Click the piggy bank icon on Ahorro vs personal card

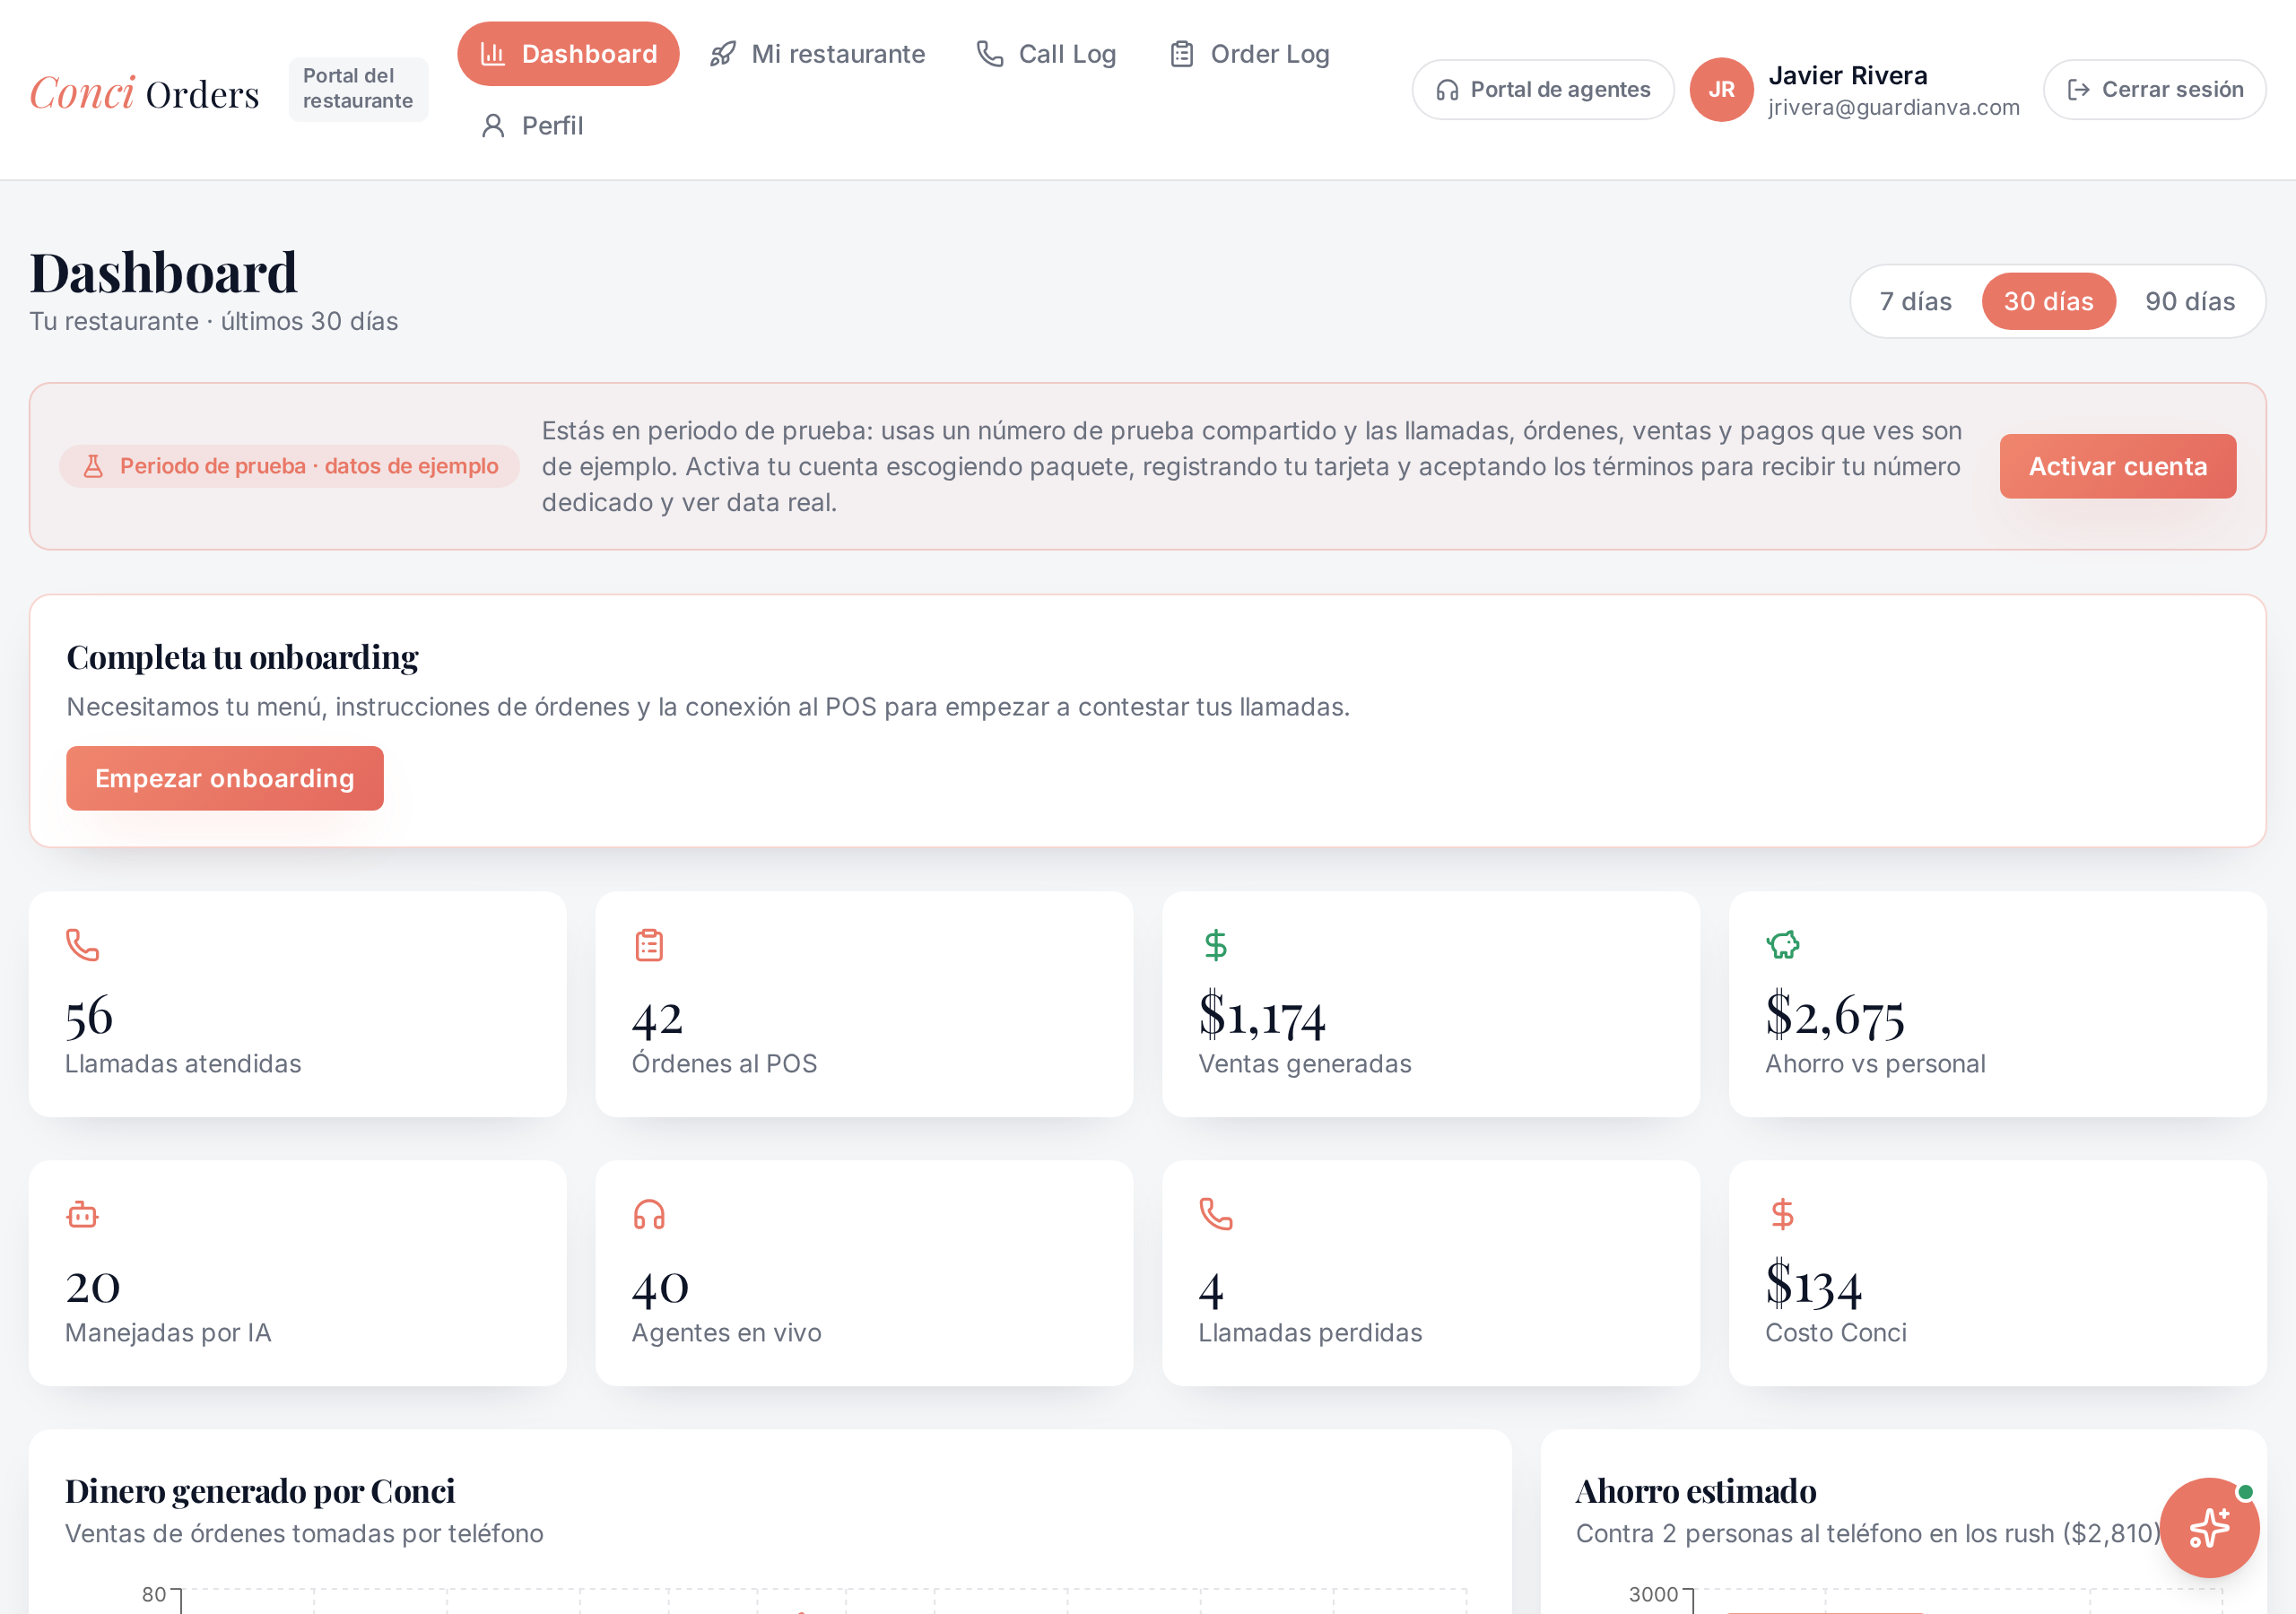pos(1782,945)
